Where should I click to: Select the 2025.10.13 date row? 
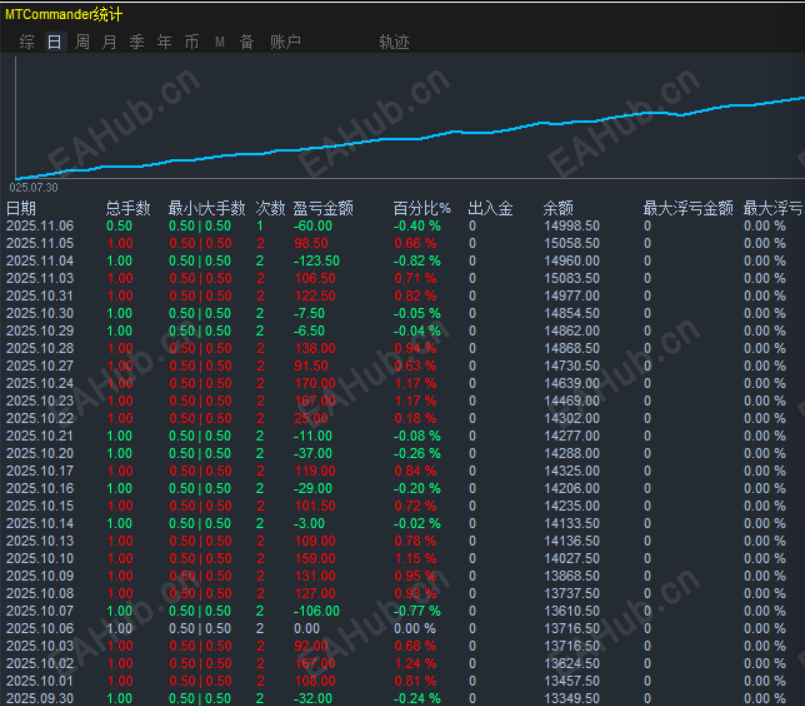tap(40, 541)
